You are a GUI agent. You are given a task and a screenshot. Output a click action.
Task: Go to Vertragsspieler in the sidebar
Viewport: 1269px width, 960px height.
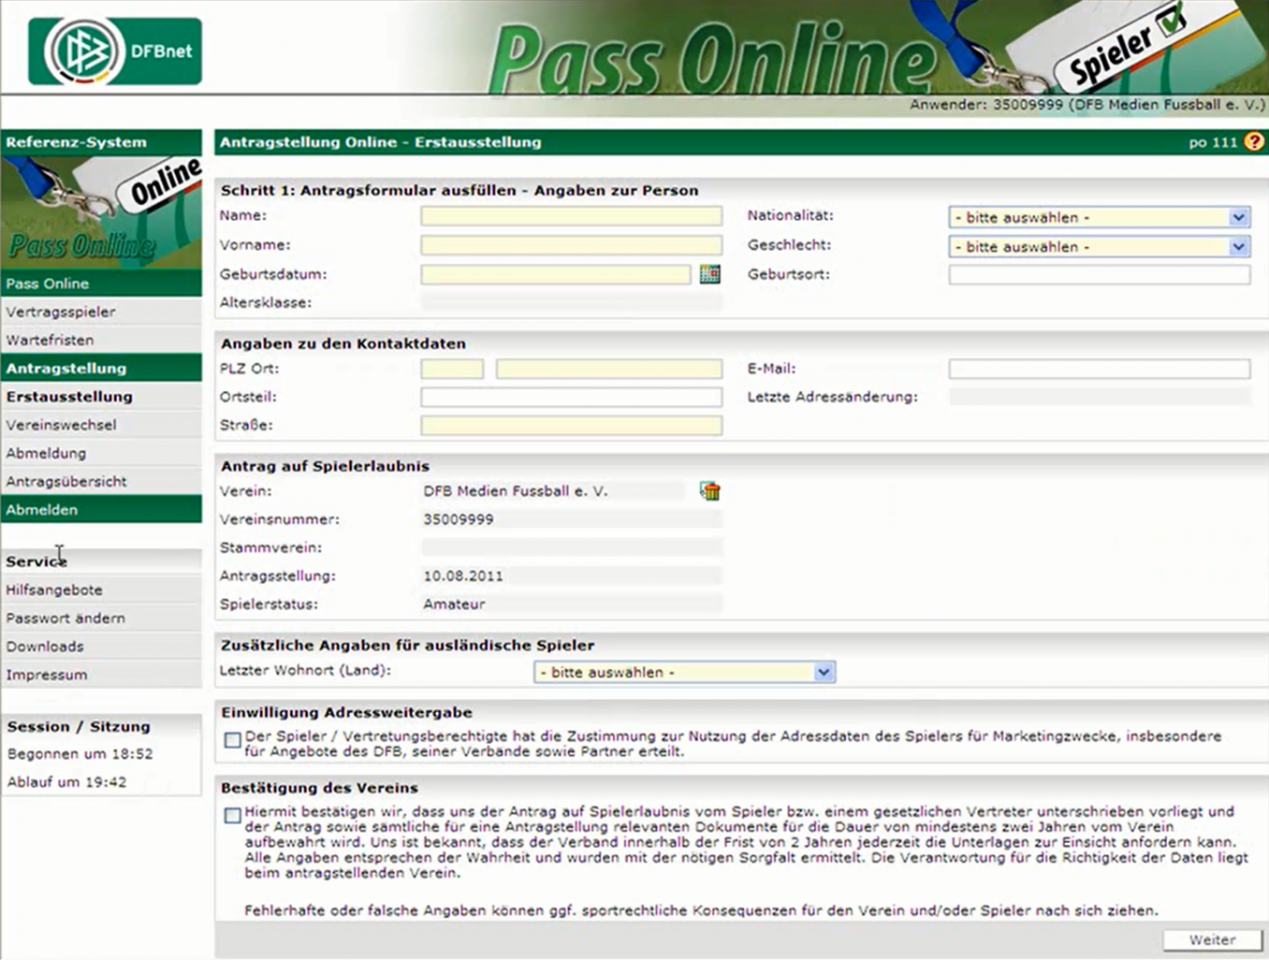[101, 311]
